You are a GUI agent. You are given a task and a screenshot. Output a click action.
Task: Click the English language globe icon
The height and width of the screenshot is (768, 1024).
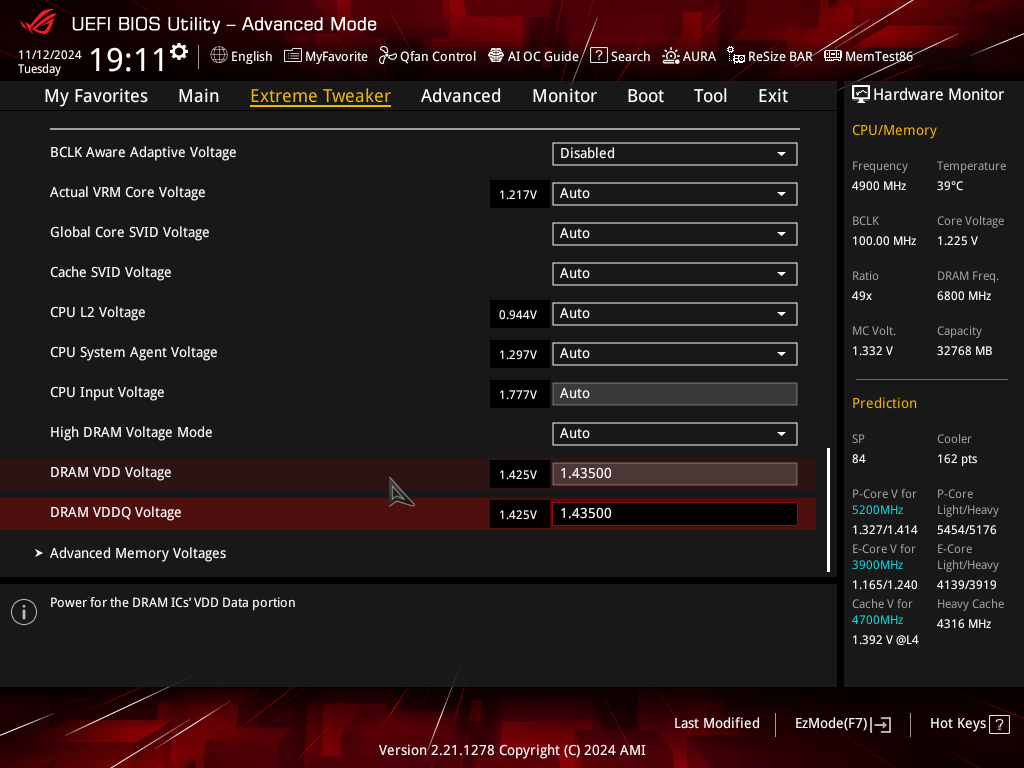point(219,56)
